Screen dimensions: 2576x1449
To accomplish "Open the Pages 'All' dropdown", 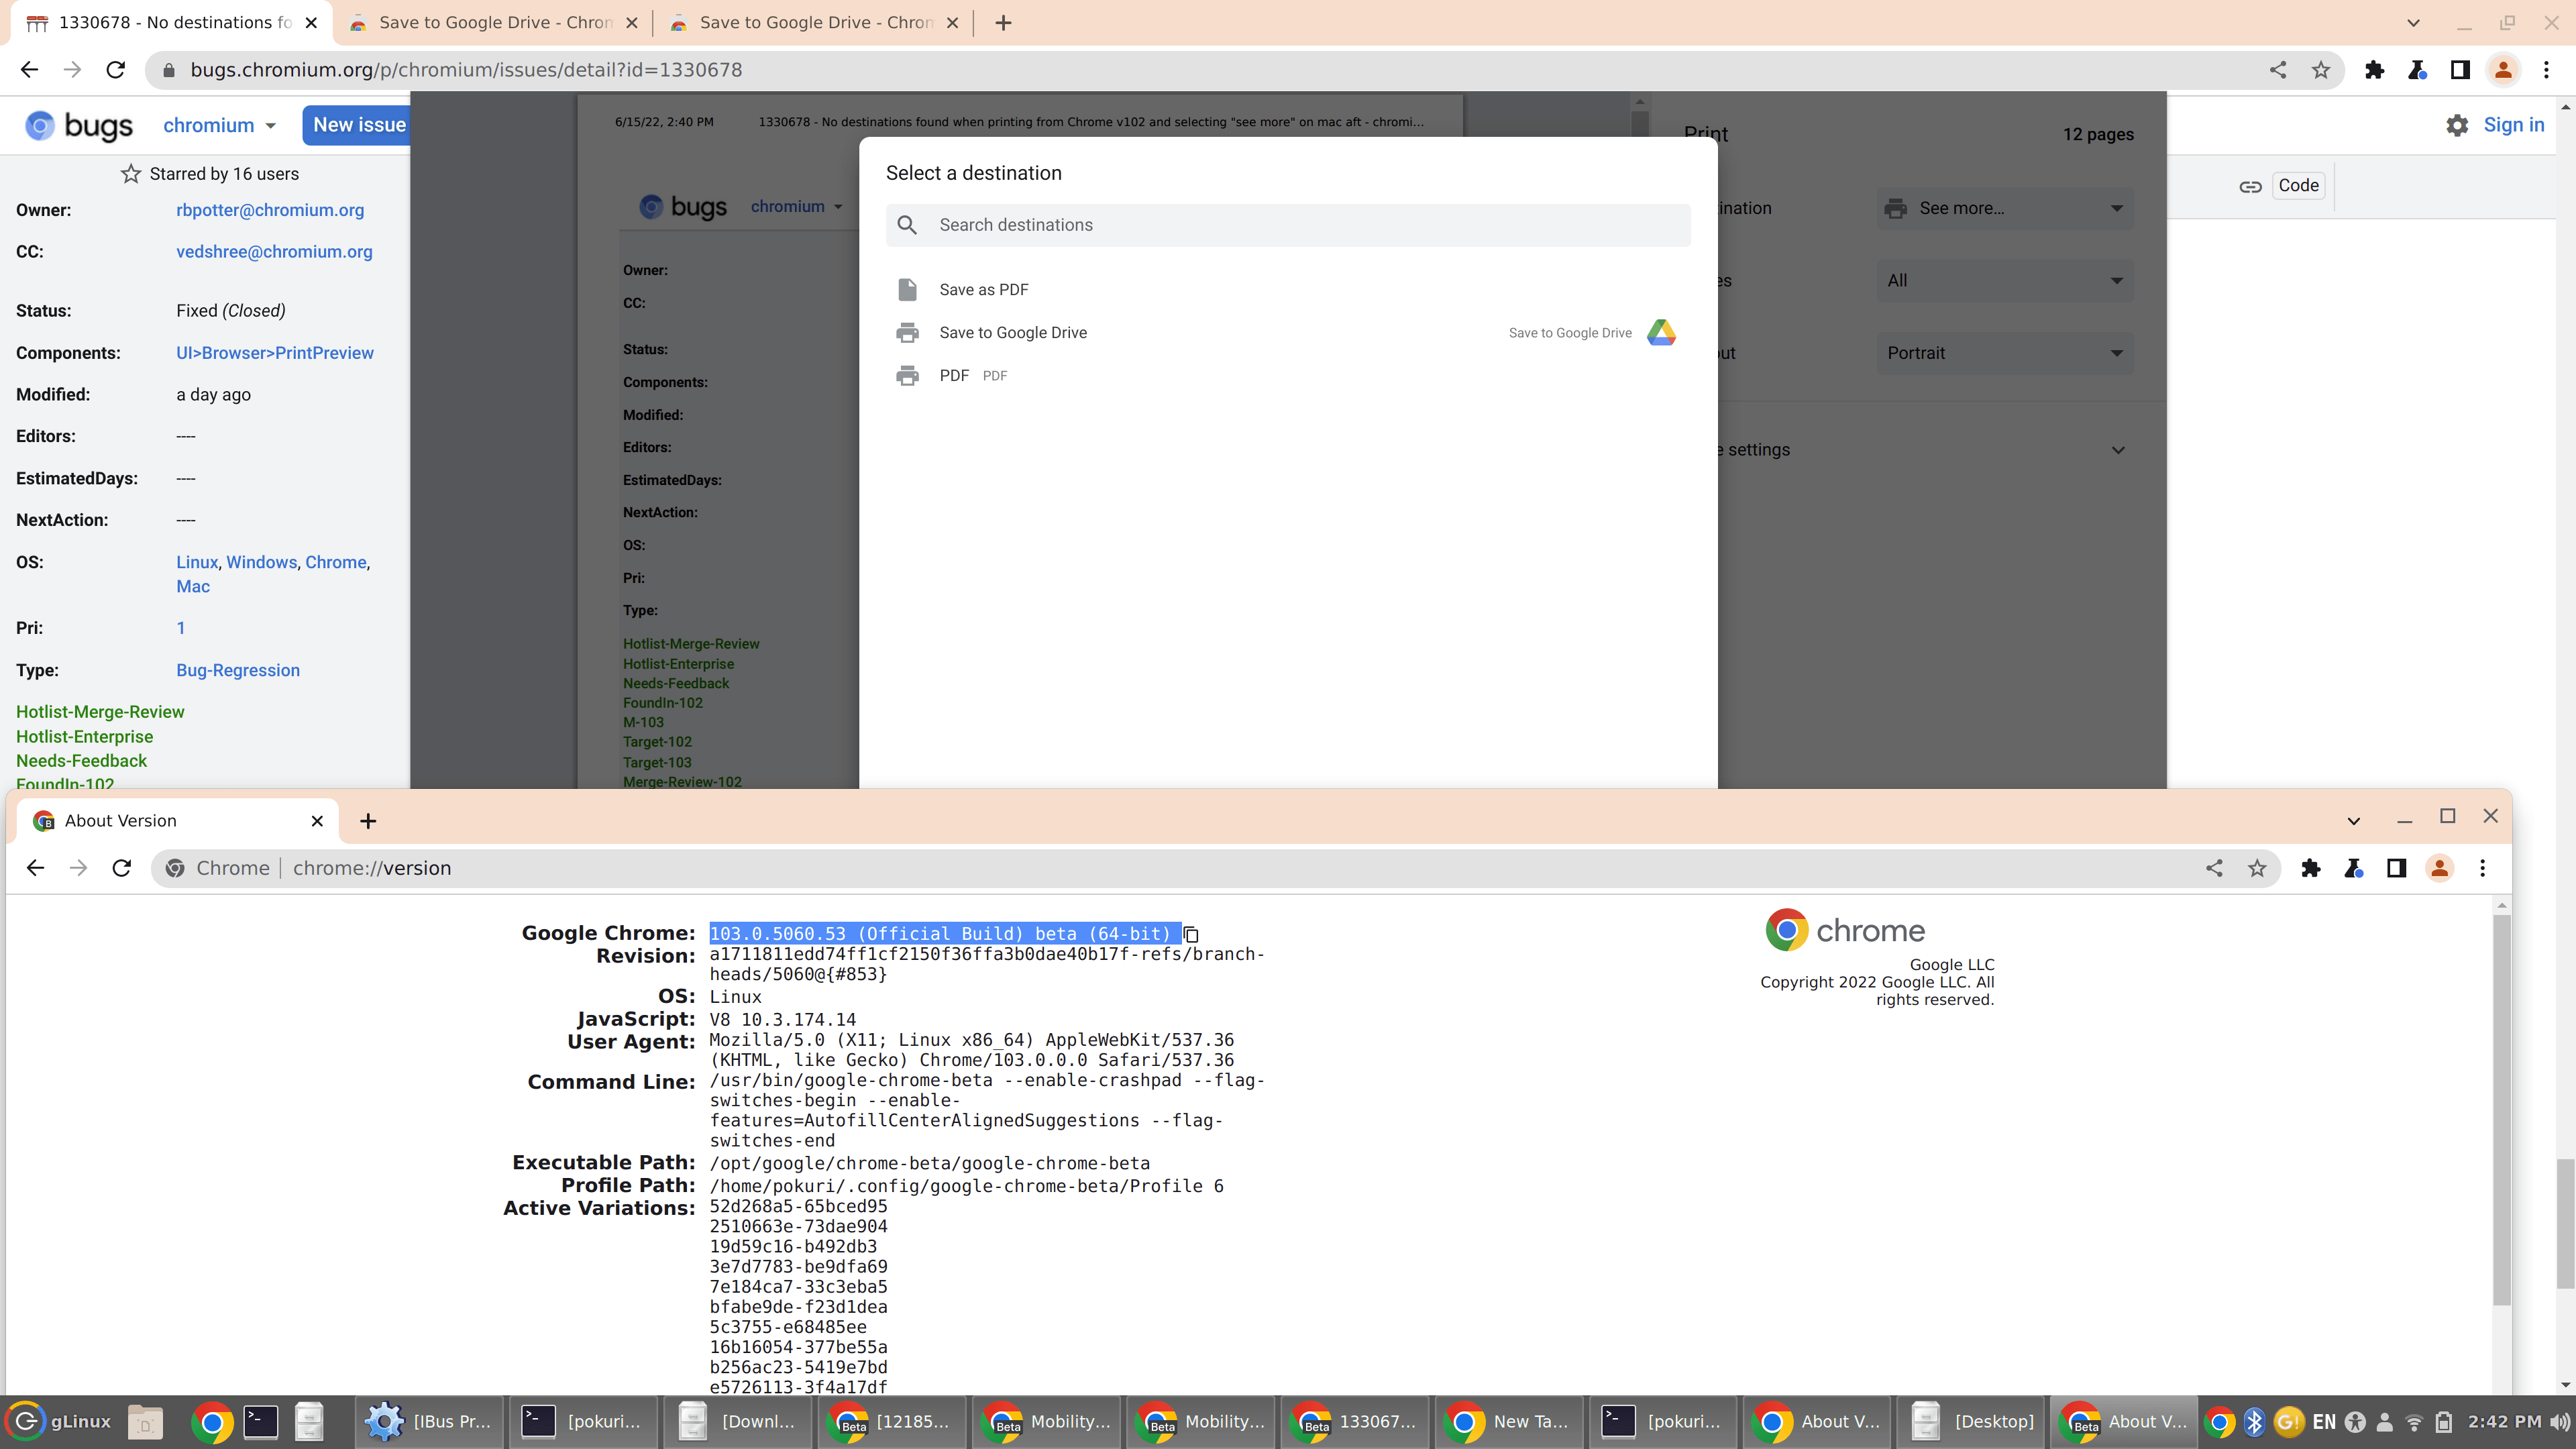I will coord(2004,281).
